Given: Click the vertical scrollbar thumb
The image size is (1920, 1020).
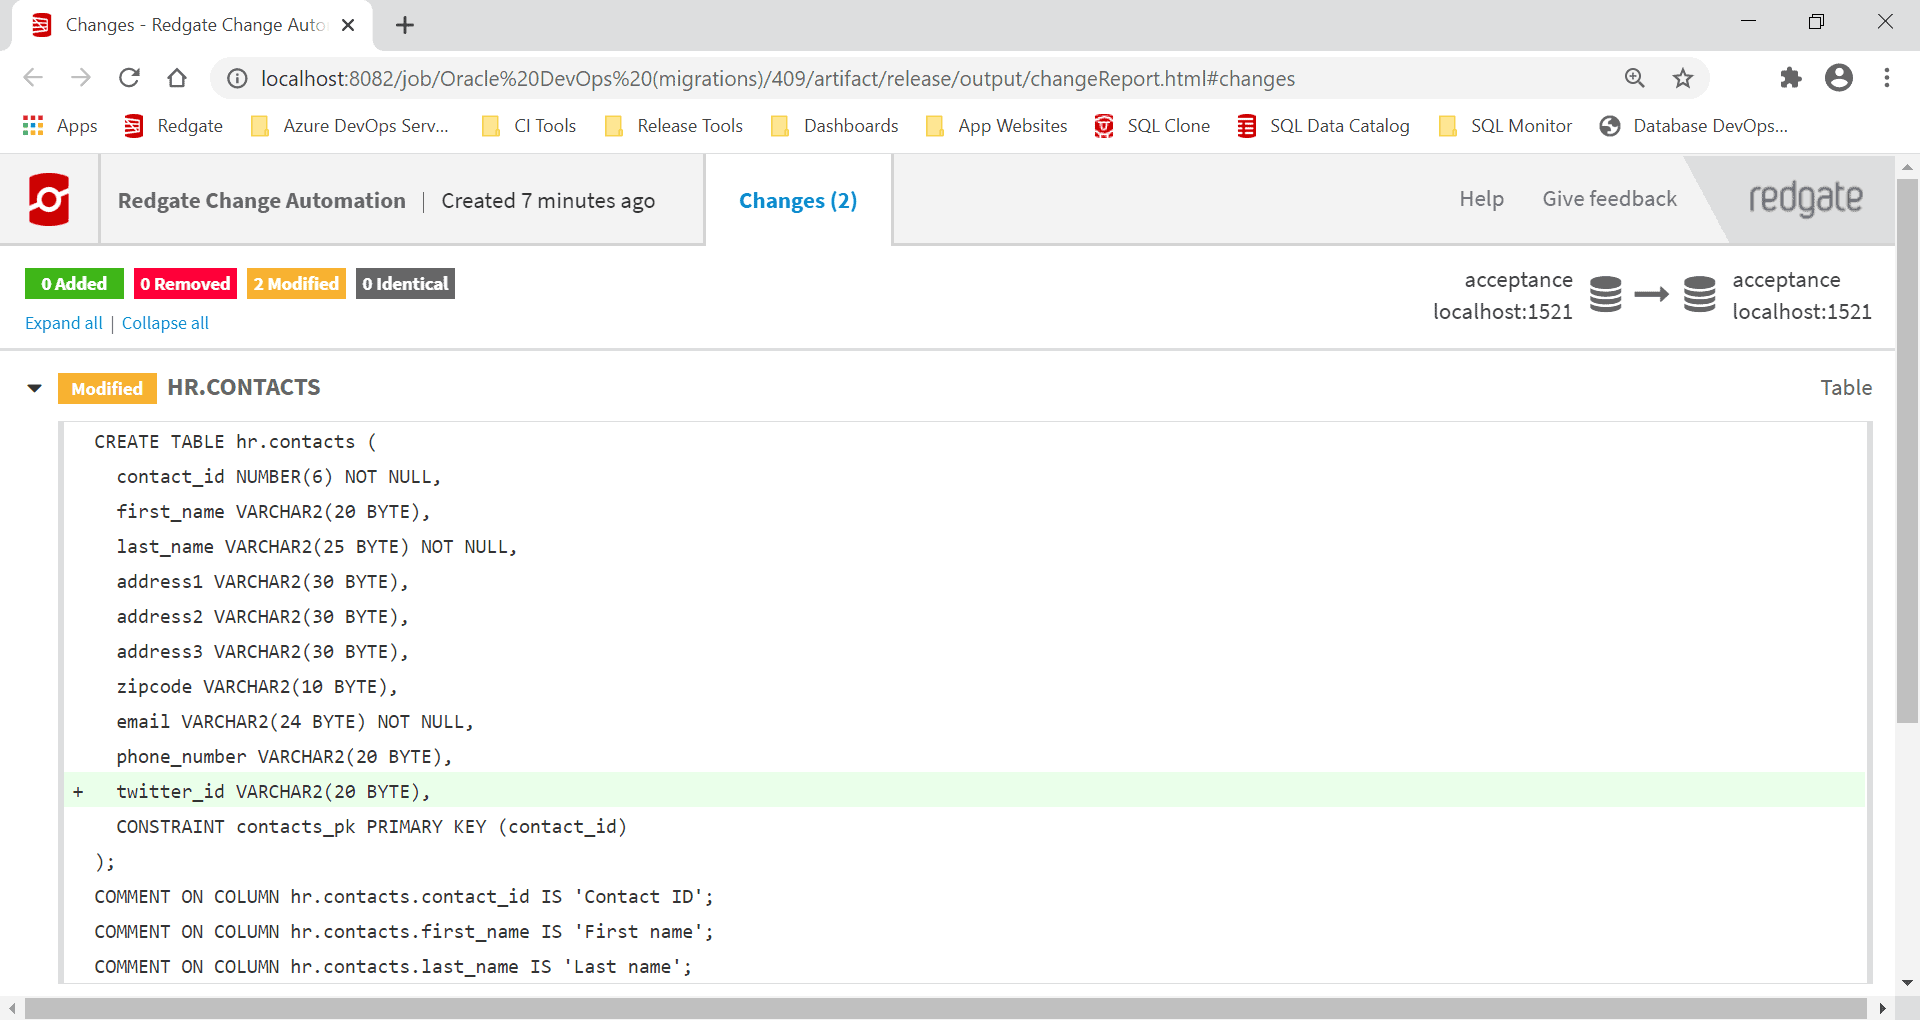Looking at the screenshot, I should (1907, 450).
